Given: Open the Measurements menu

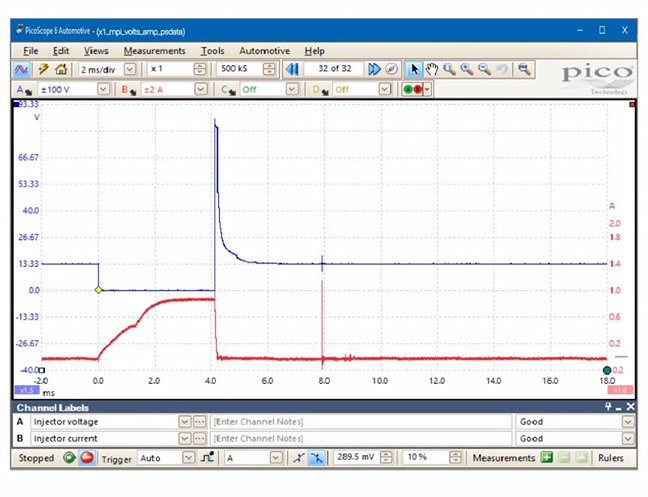Looking at the screenshot, I should tap(154, 51).
